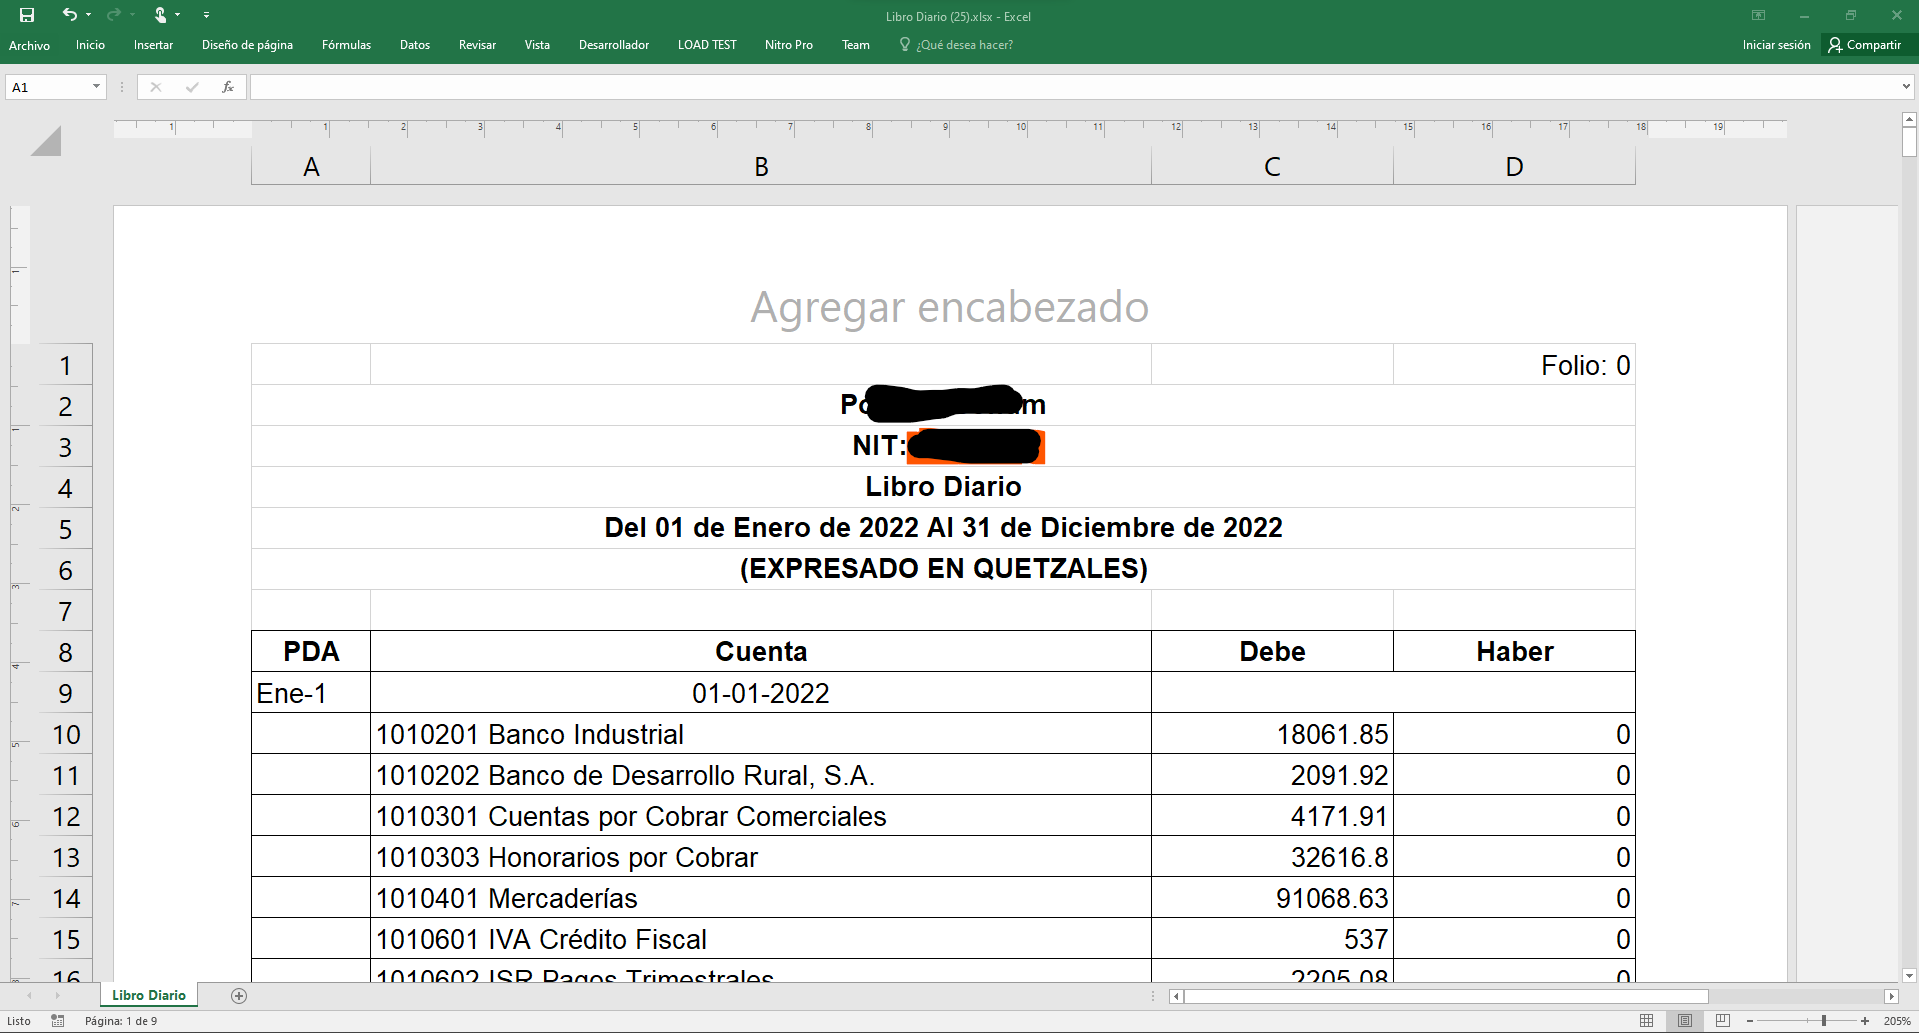This screenshot has height=1033, width=1919.
Task: Click the Touch/Mouse mode hand icon
Action: coord(160,15)
